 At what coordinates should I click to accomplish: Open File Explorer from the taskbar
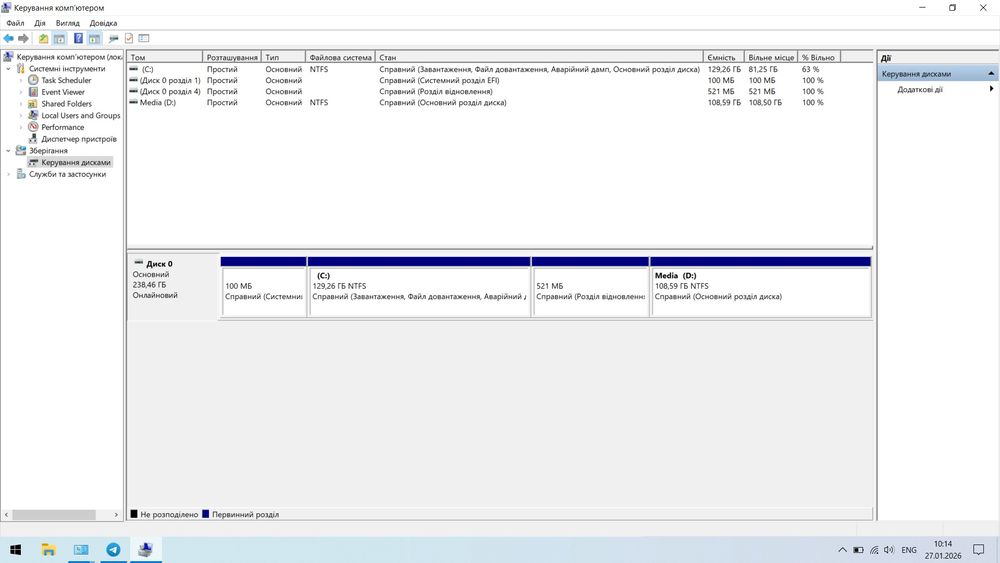(48, 550)
